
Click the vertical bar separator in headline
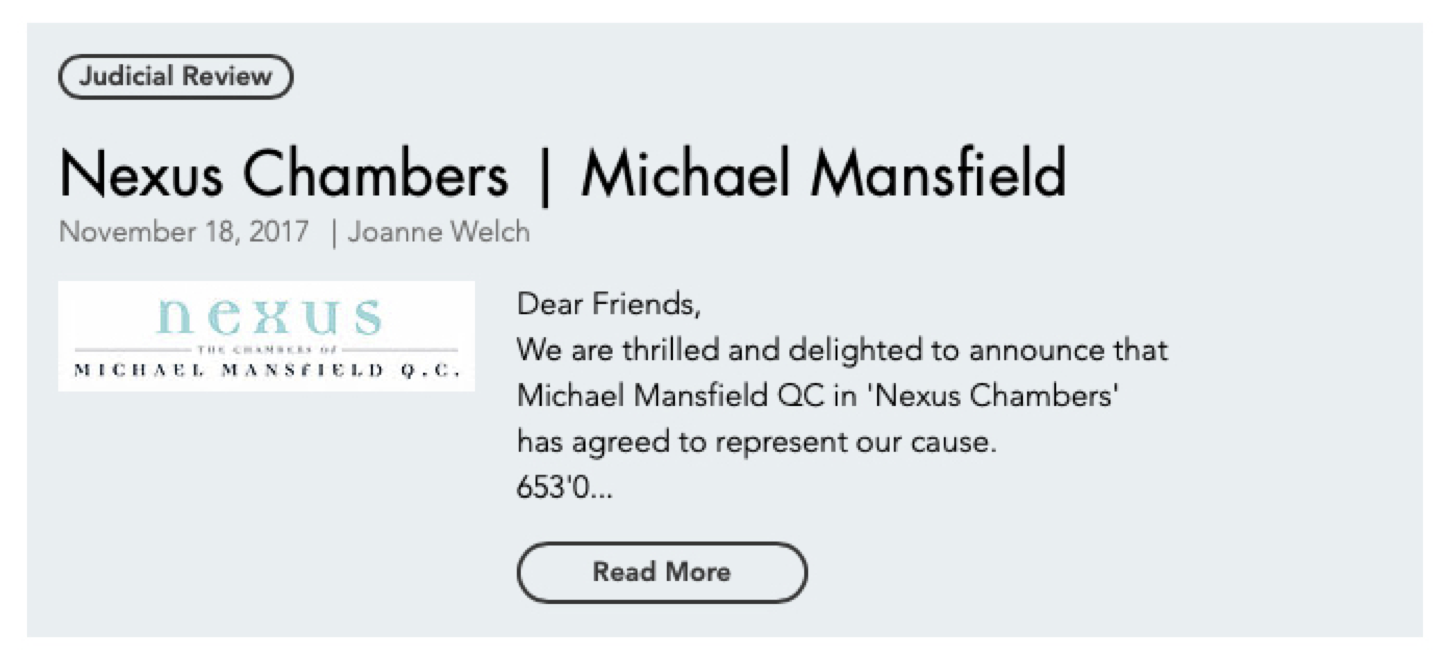[x=545, y=176]
